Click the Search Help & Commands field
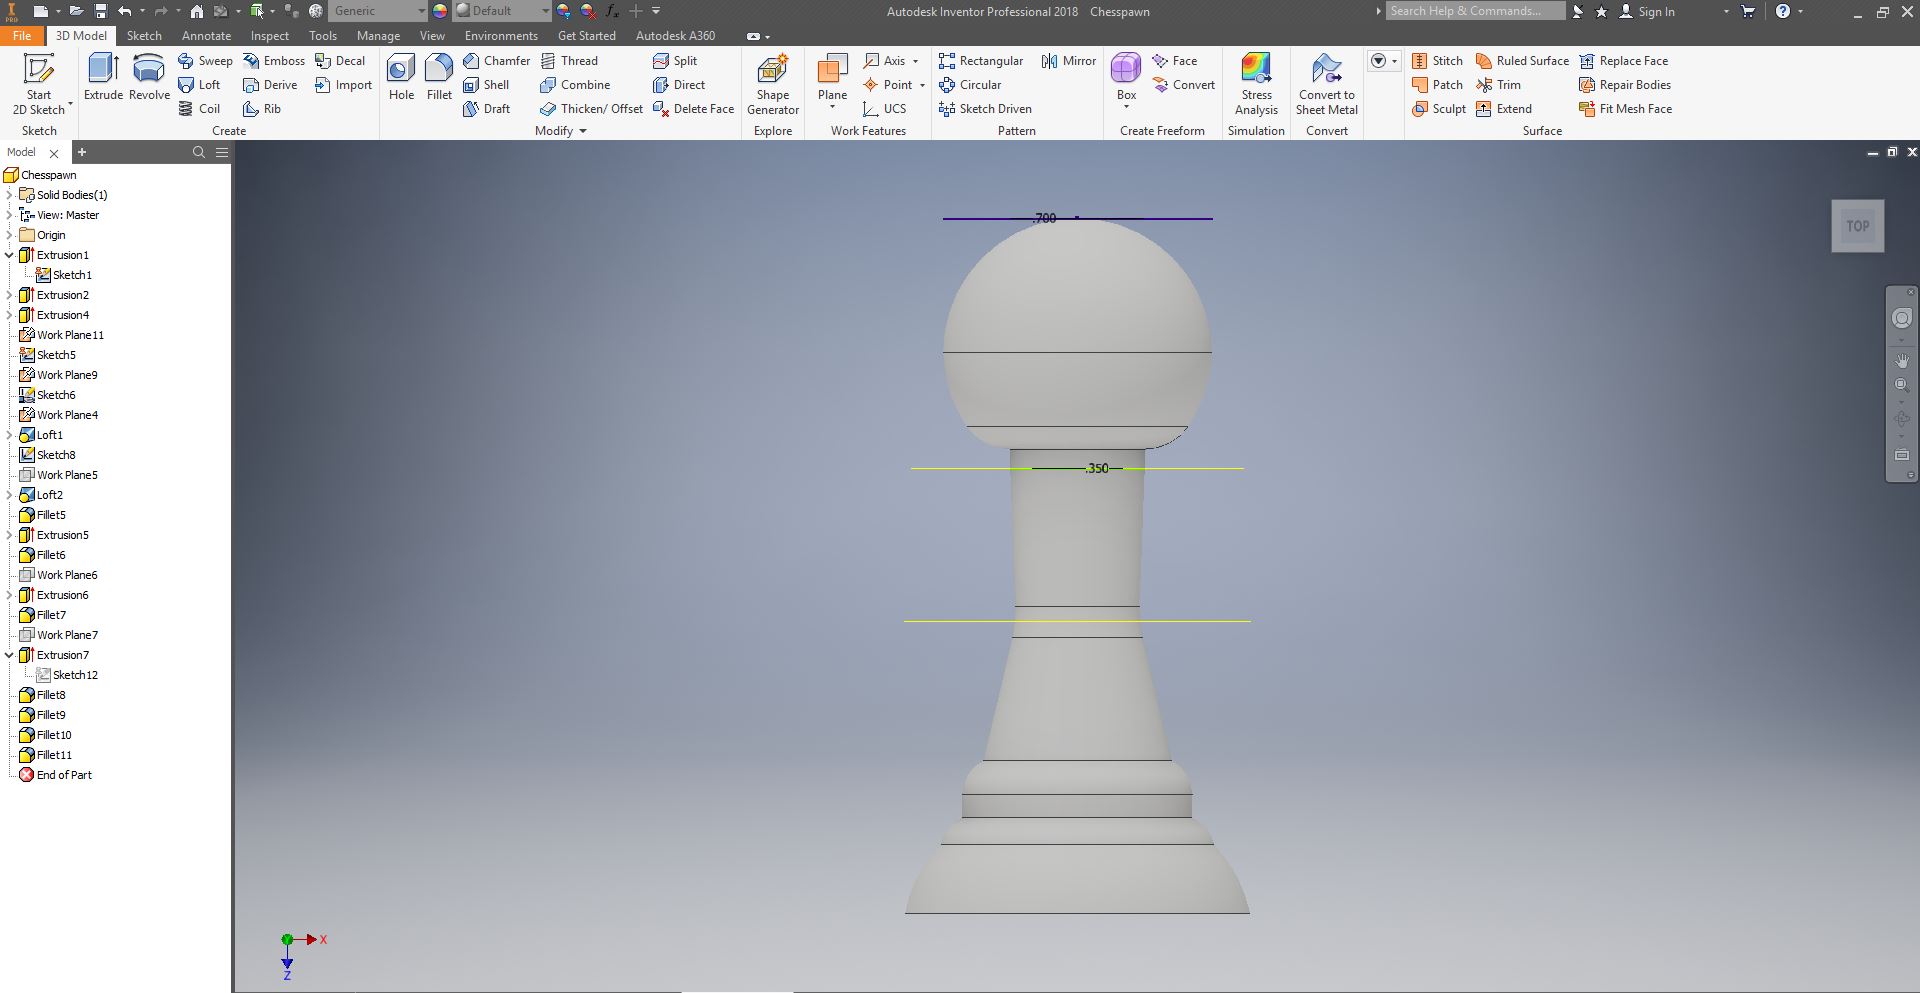1920x993 pixels. tap(1475, 11)
